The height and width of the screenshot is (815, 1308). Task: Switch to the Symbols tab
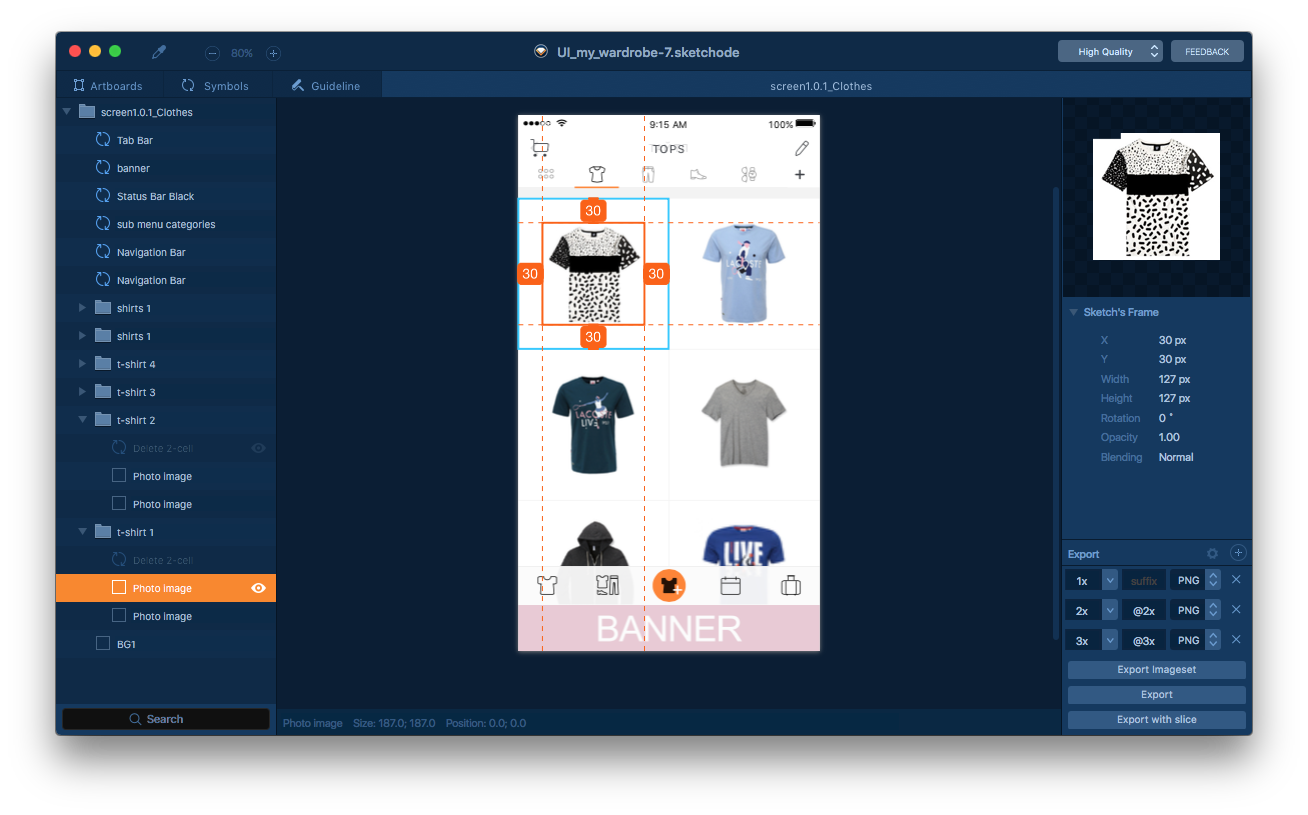click(215, 86)
